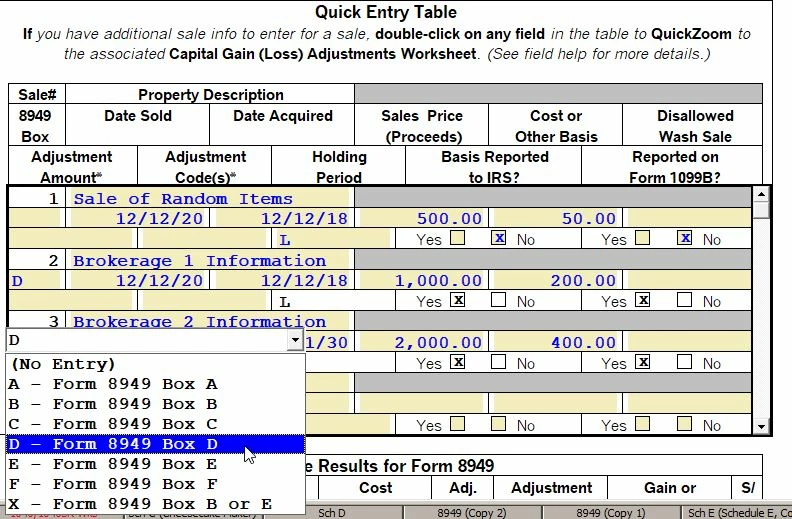Uncheck Basis Reported Yes for sale 3

pyautogui.click(x=458, y=362)
